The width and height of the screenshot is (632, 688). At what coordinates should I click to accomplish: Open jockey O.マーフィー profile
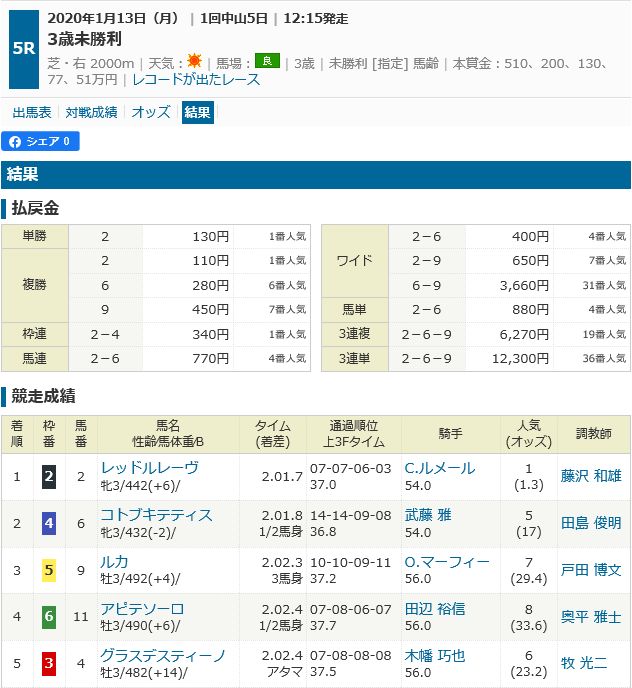(x=446, y=562)
